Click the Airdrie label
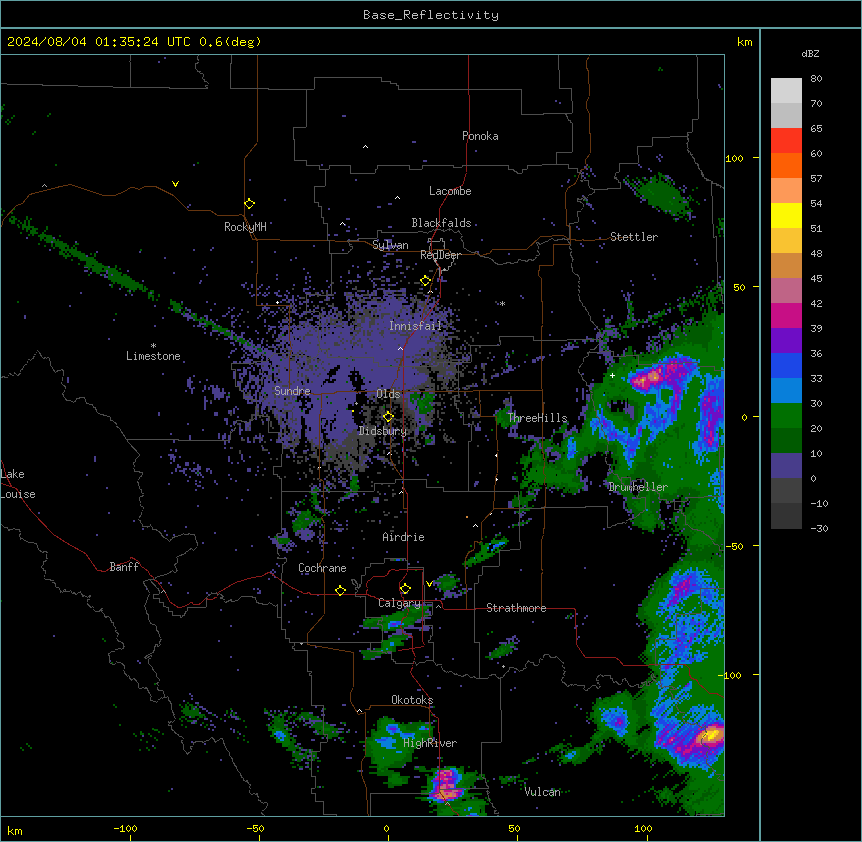The height and width of the screenshot is (842, 862). point(404,537)
